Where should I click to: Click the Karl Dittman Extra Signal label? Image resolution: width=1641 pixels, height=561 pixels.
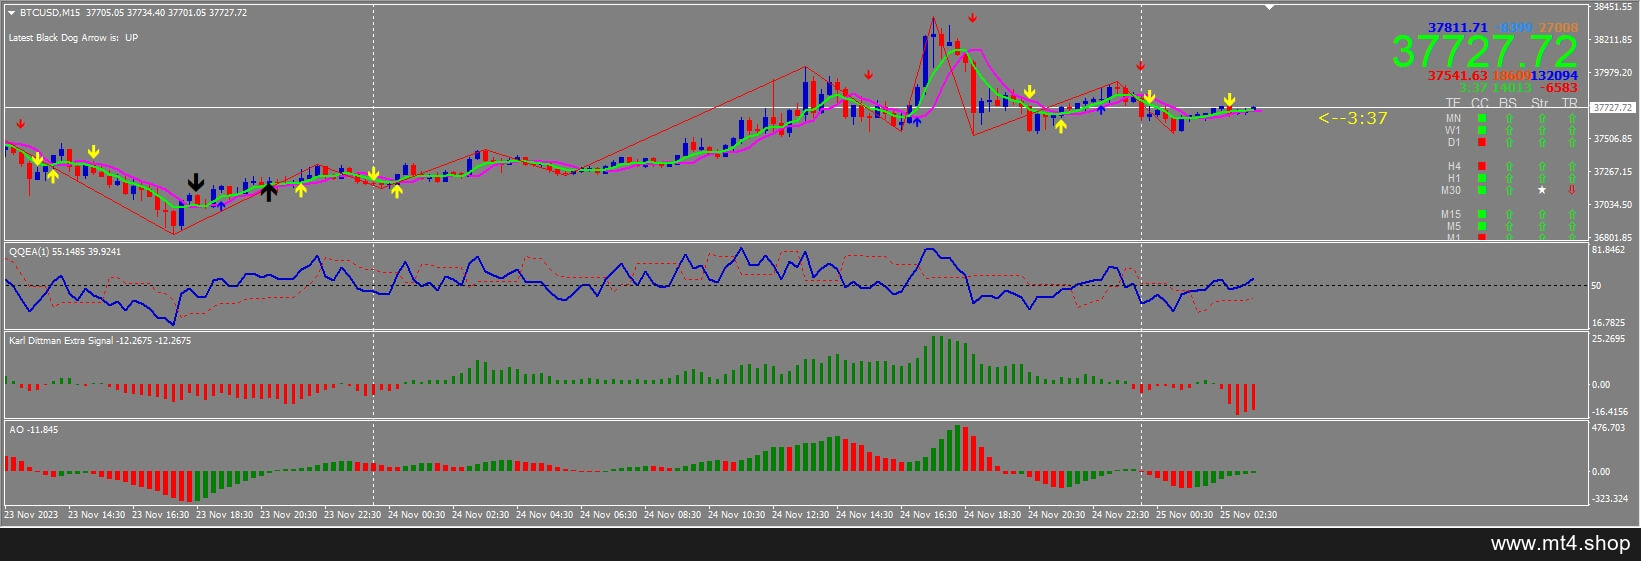pyautogui.click(x=100, y=341)
